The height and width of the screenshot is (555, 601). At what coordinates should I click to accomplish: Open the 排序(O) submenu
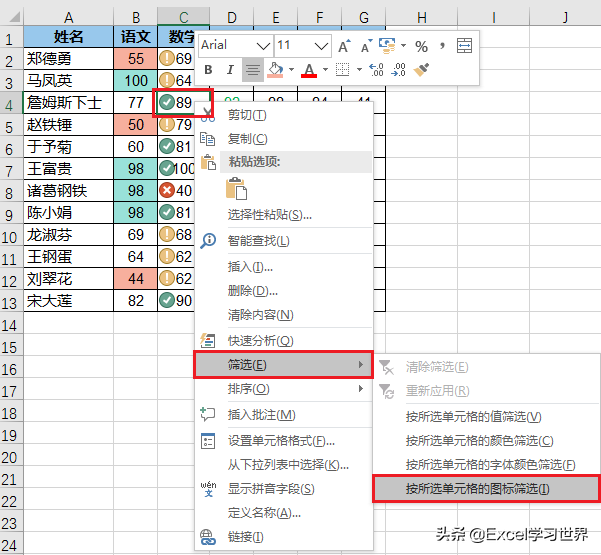tap(284, 389)
